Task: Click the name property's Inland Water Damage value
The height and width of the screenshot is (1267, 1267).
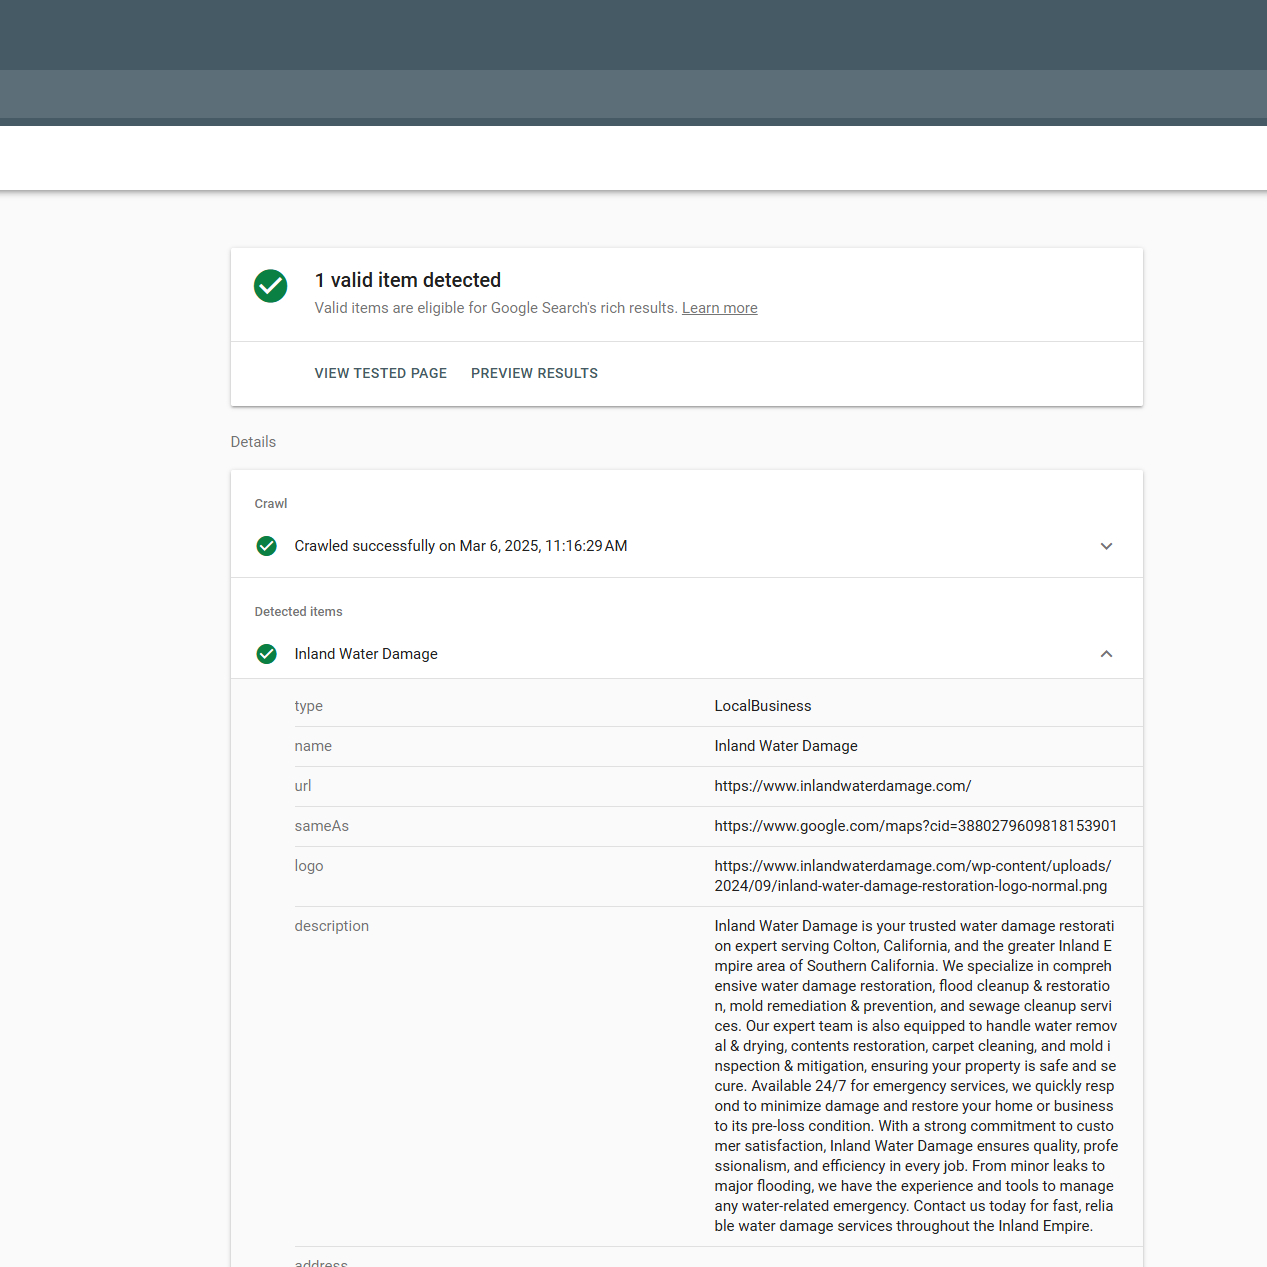Action: pyautogui.click(x=785, y=746)
